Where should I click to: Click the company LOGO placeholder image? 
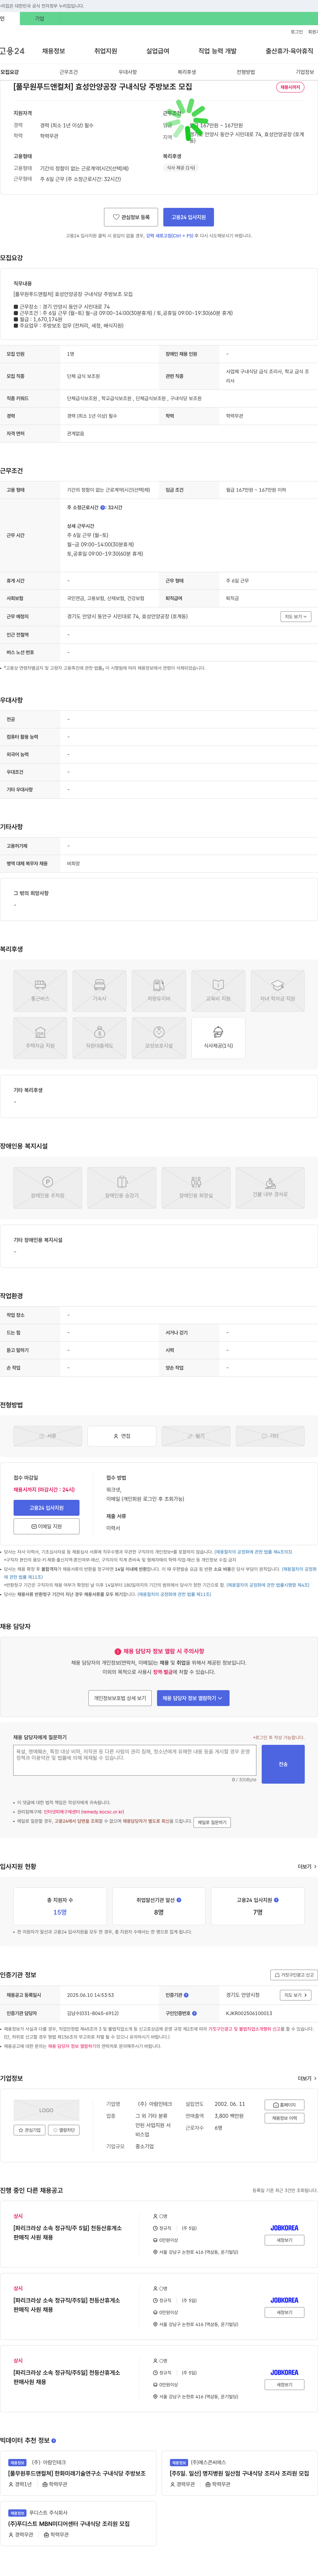point(46,2110)
